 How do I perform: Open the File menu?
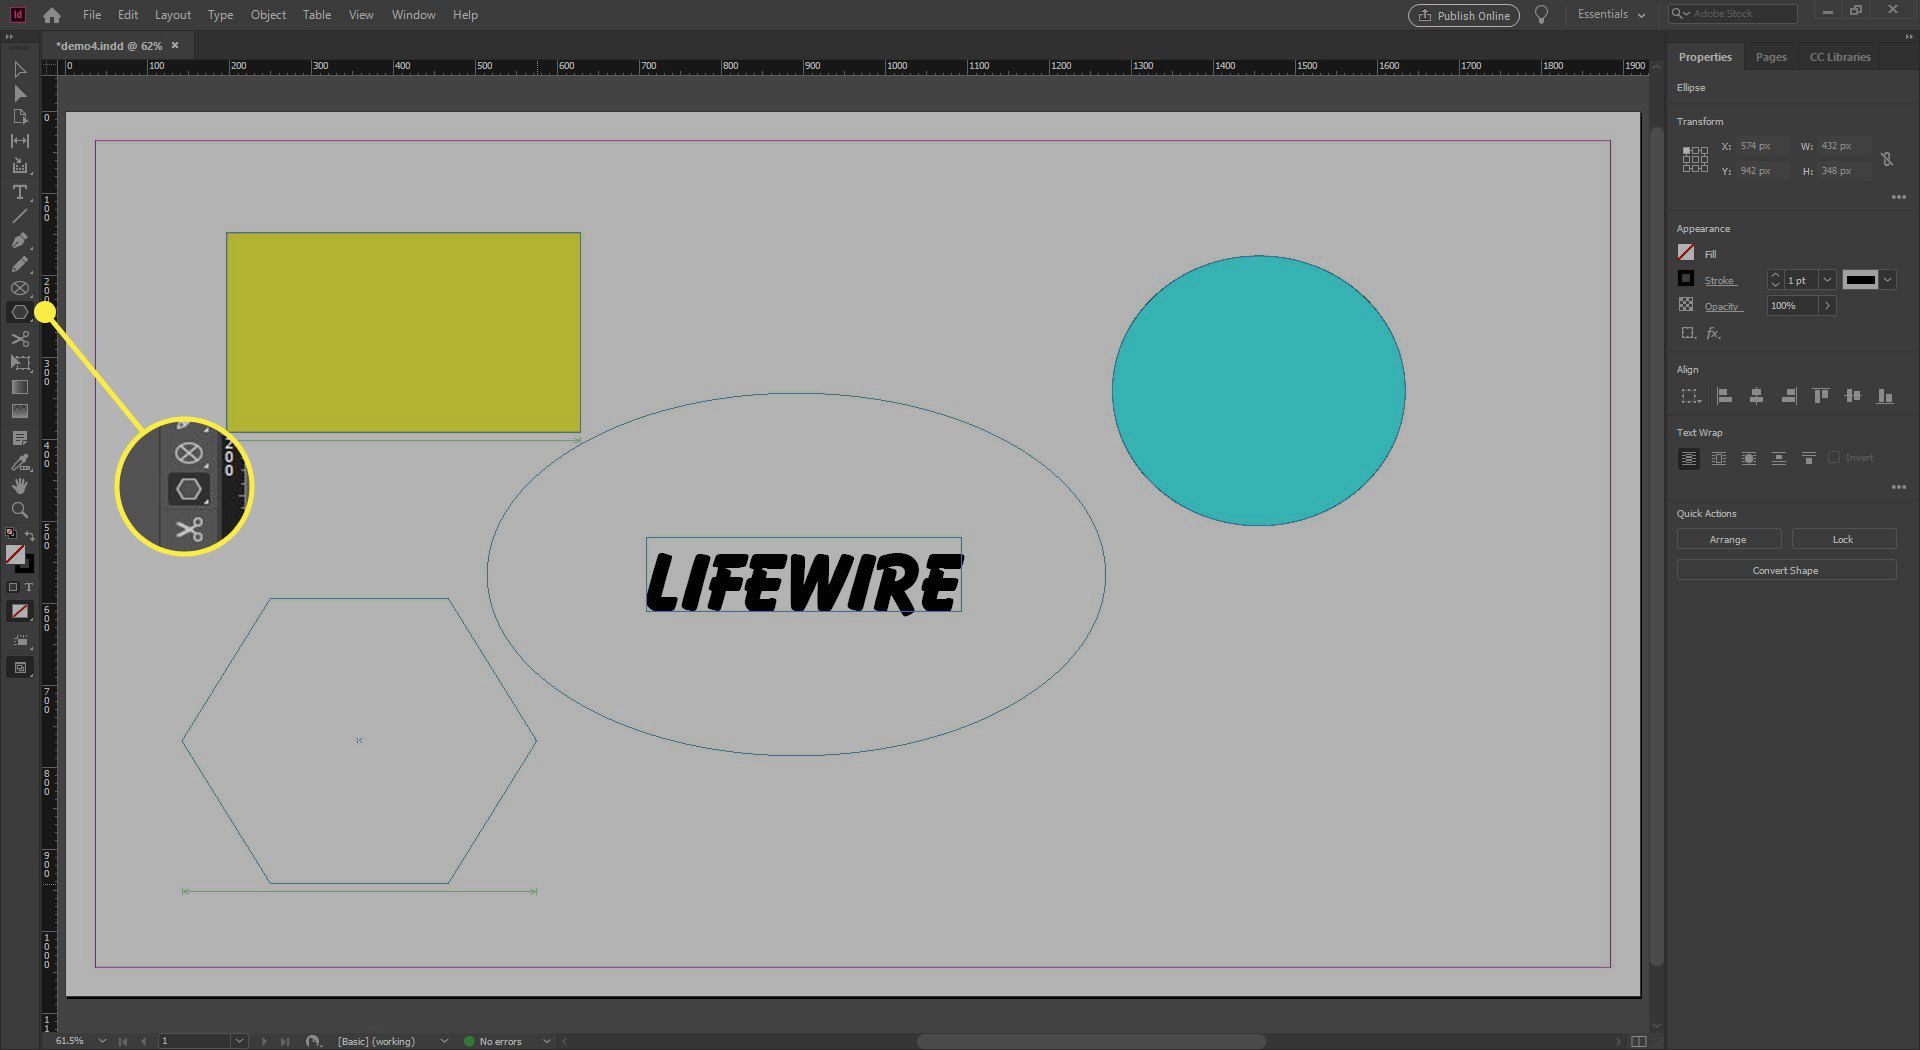point(92,15)
